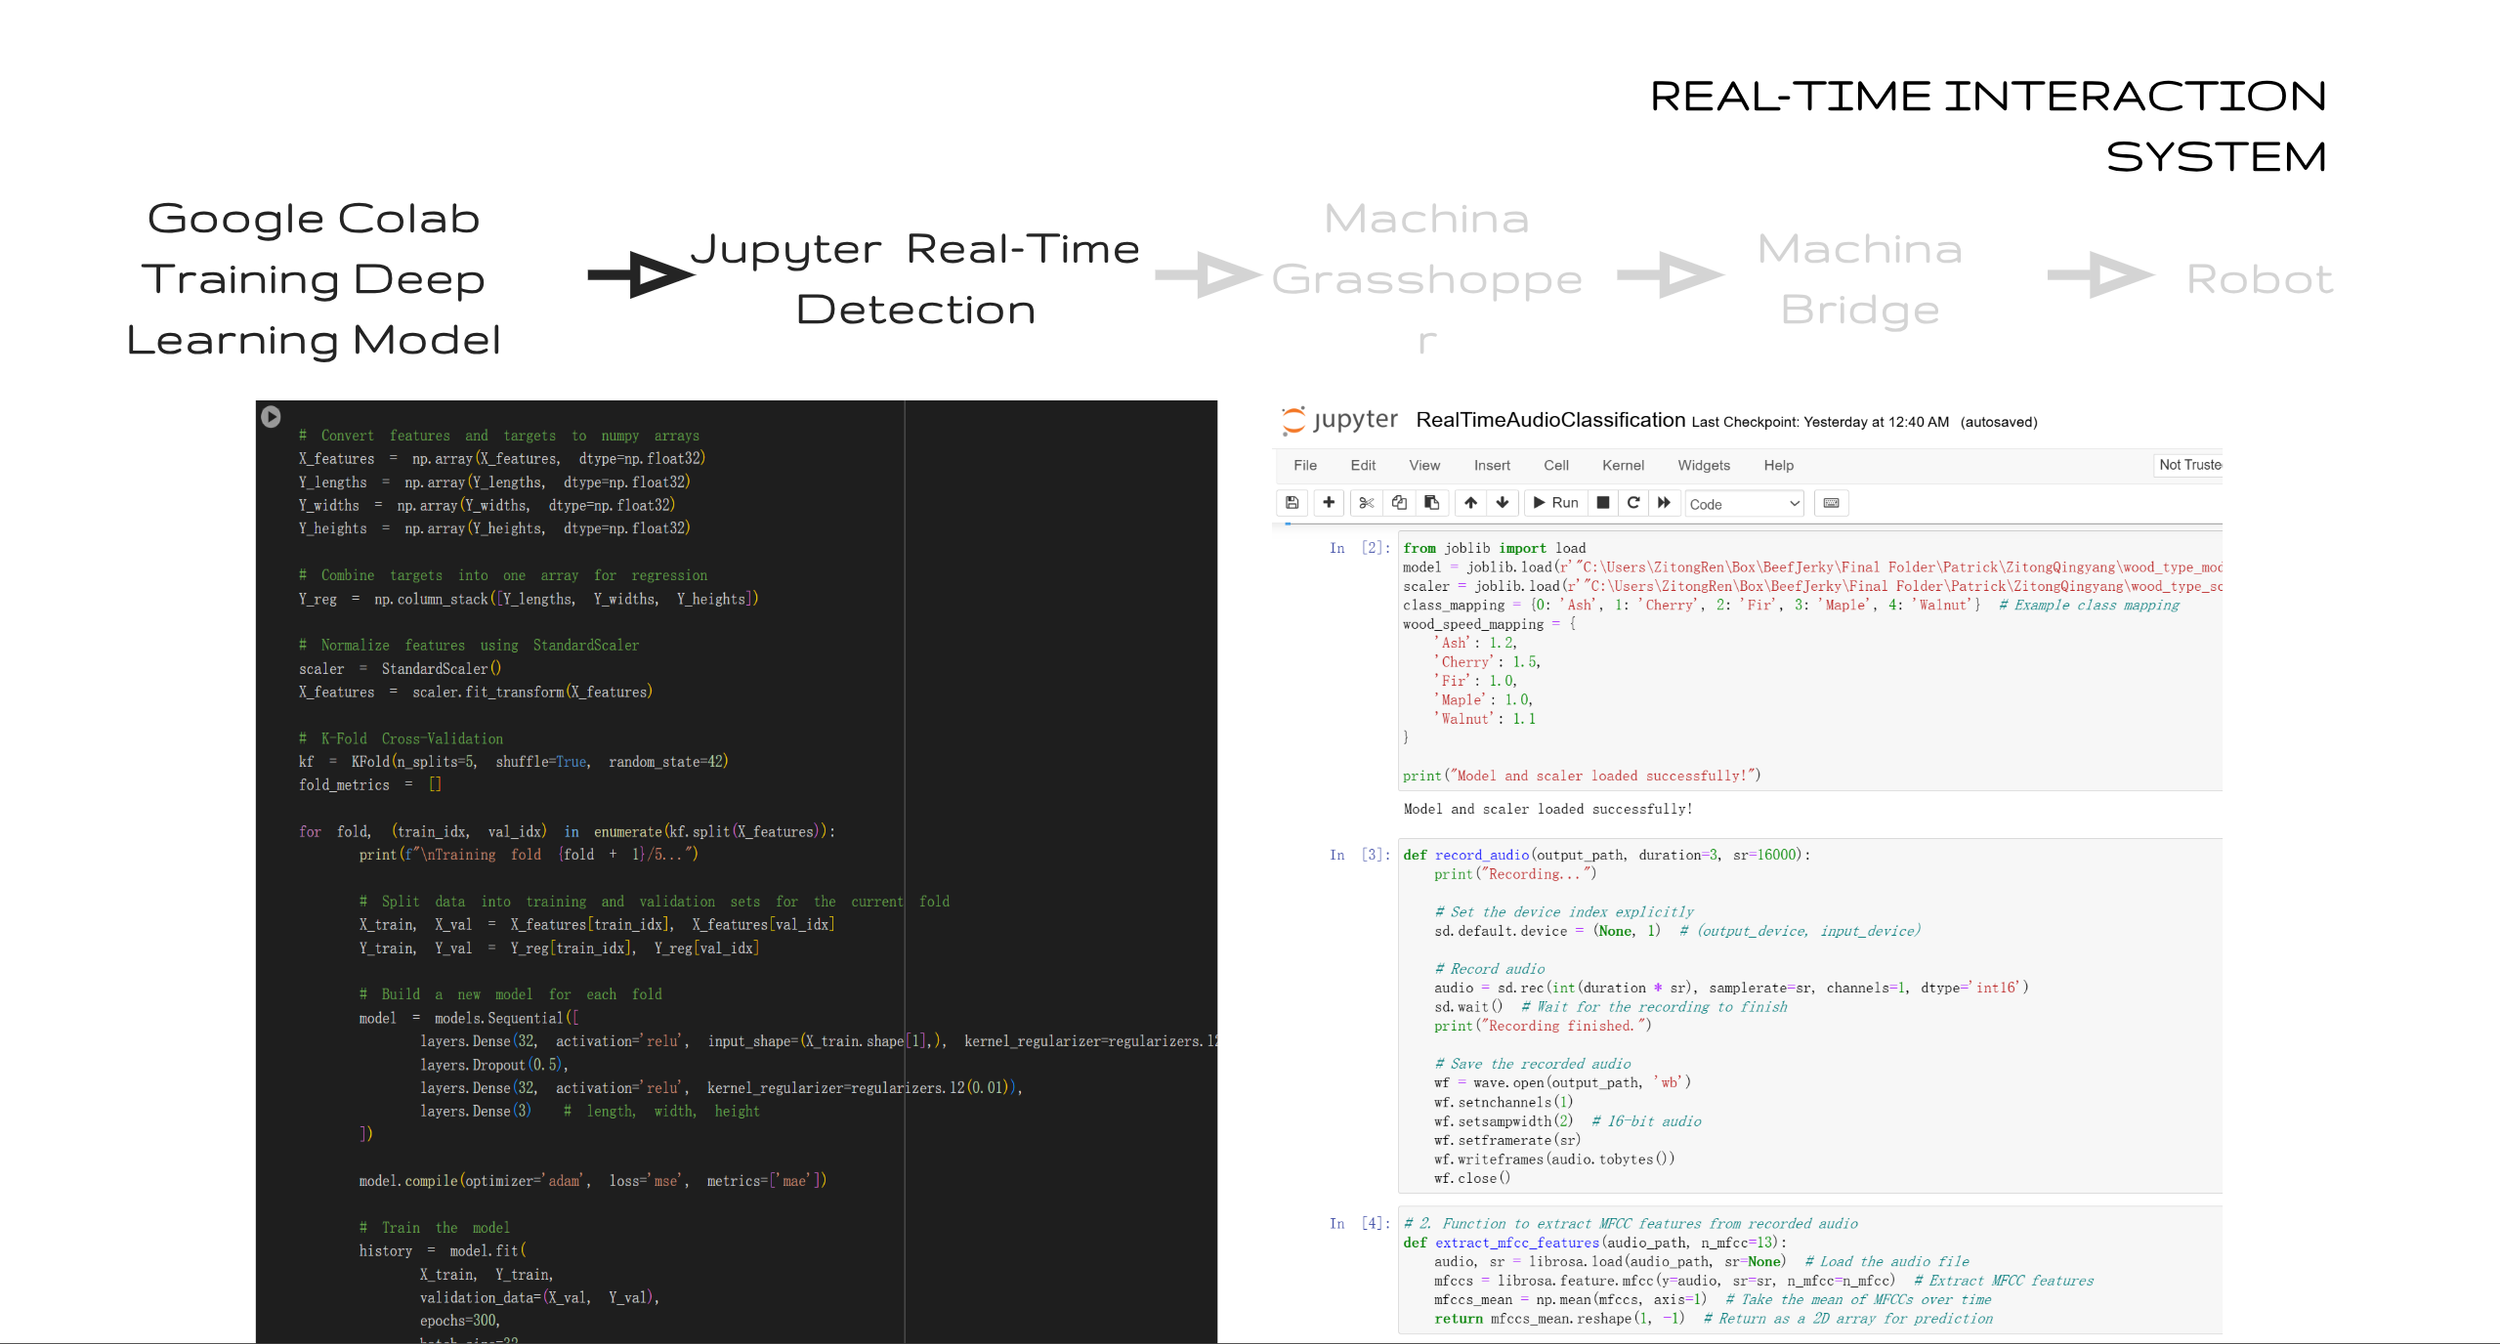This screenshot has height=1344, width=2500.
Task: Insert a cell below with plus icon
Action: pyautogui.click(x=1328, y=503)
